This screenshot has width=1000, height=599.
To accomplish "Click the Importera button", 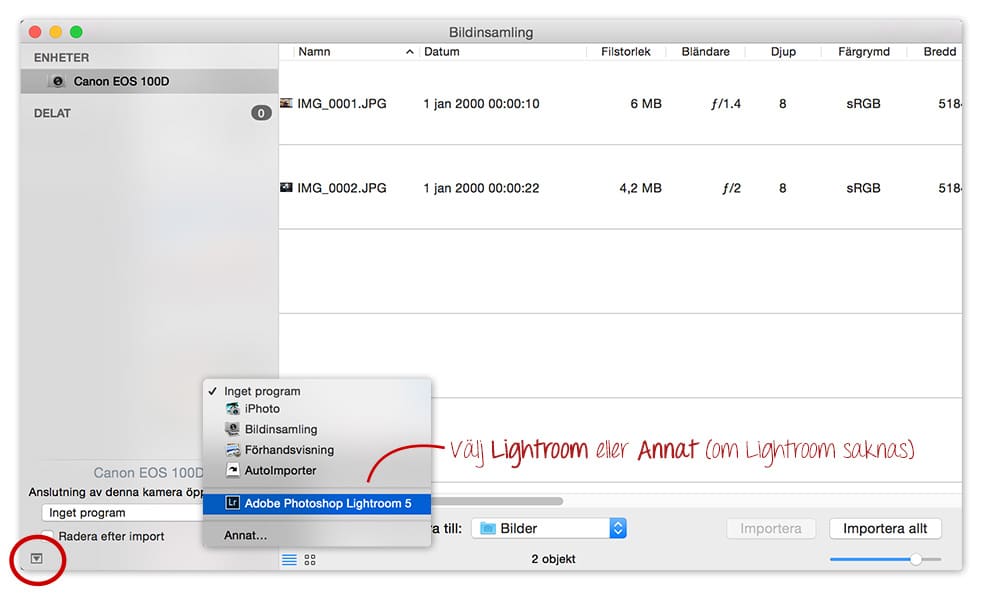I will [770, 528].
